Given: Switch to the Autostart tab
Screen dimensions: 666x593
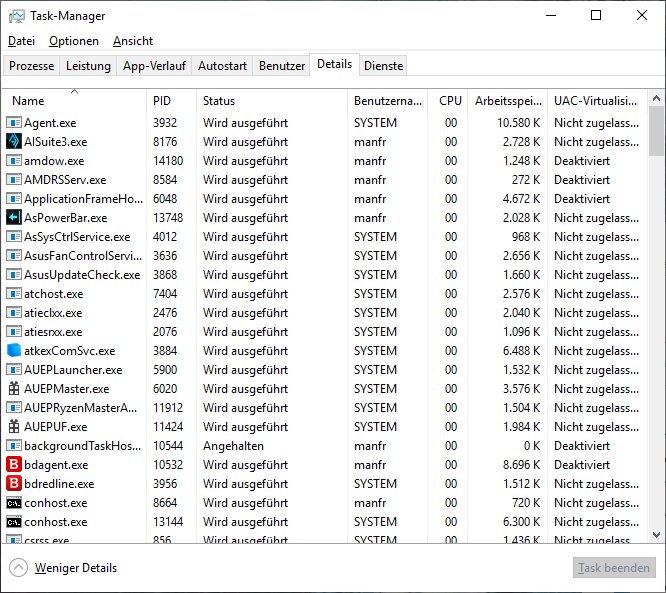Looking at the screenshot, I should click(x=222, y=66).
